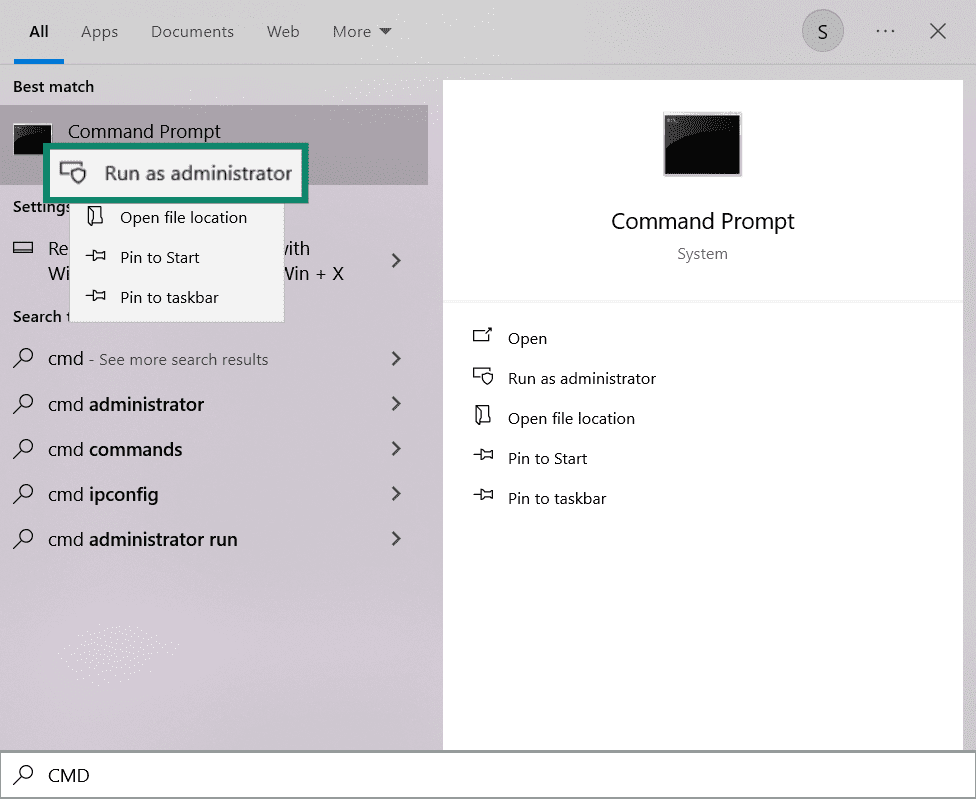976x799 pixels.
Task: Select the Command Prompt app icon
Action: coord(33,138)
